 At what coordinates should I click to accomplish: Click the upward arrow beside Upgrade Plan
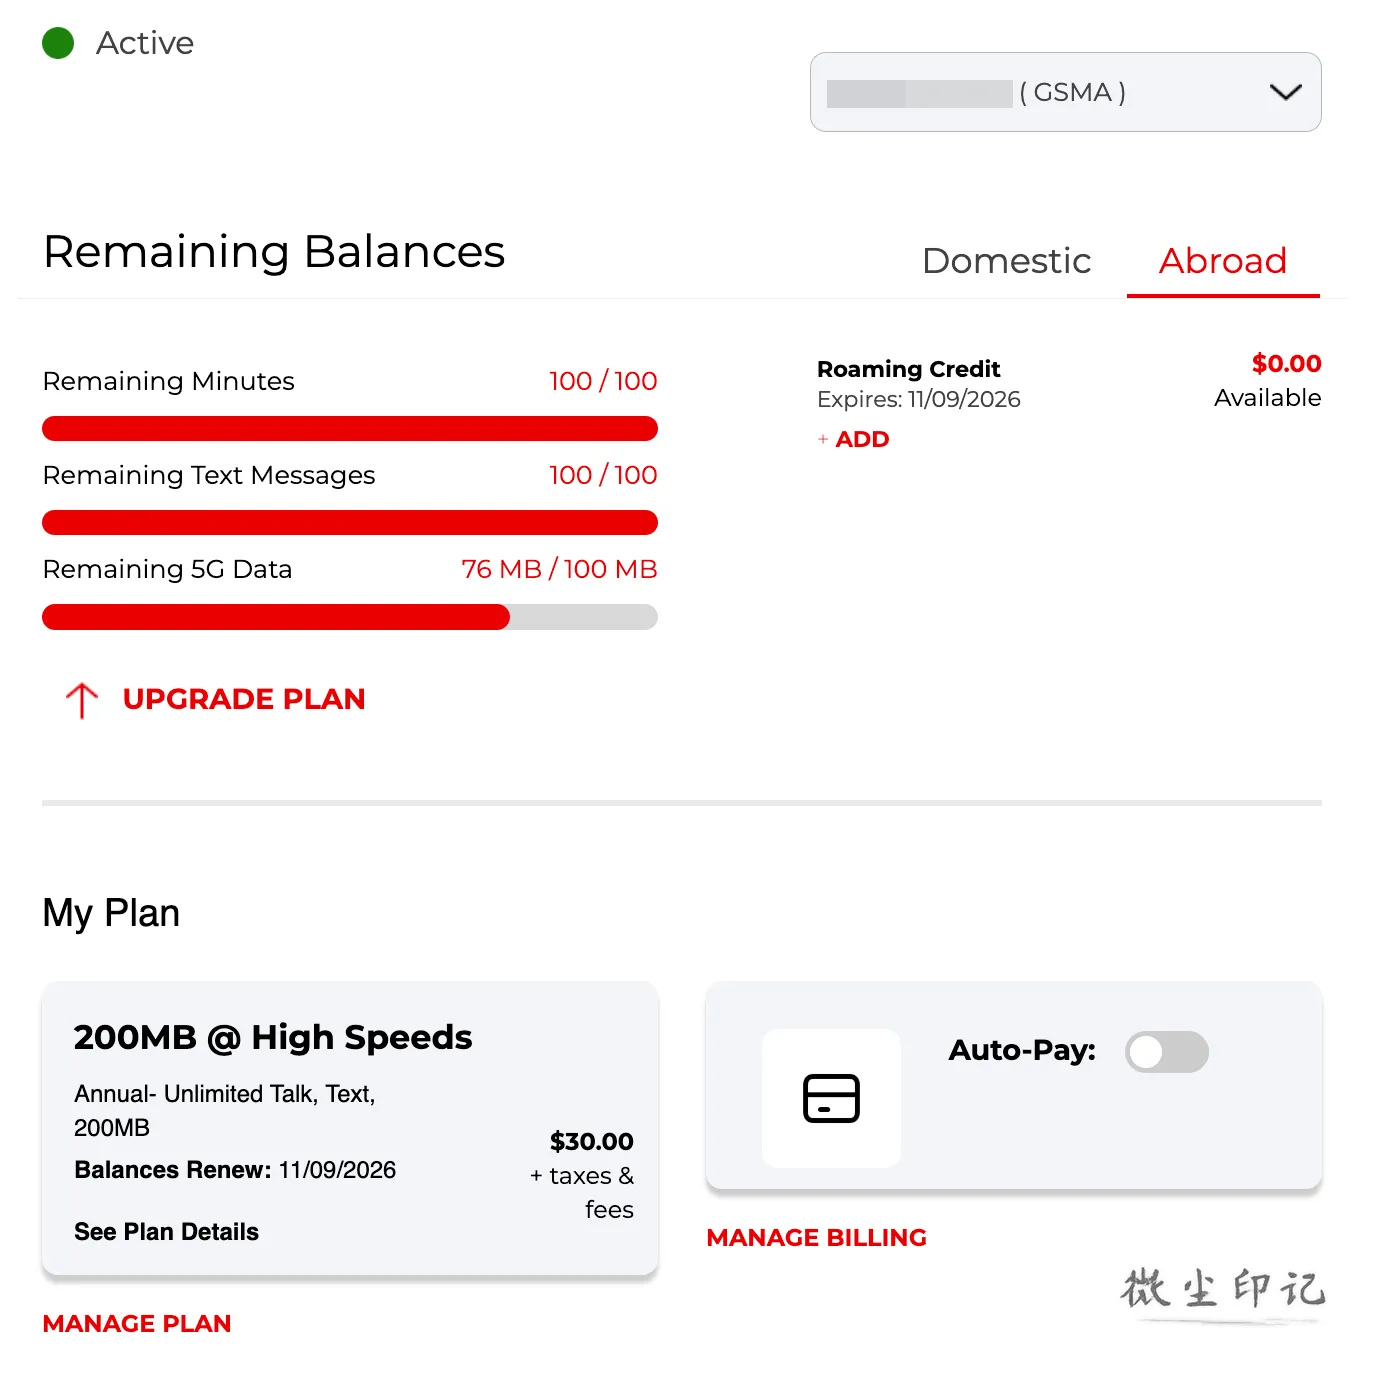point(82,700)
